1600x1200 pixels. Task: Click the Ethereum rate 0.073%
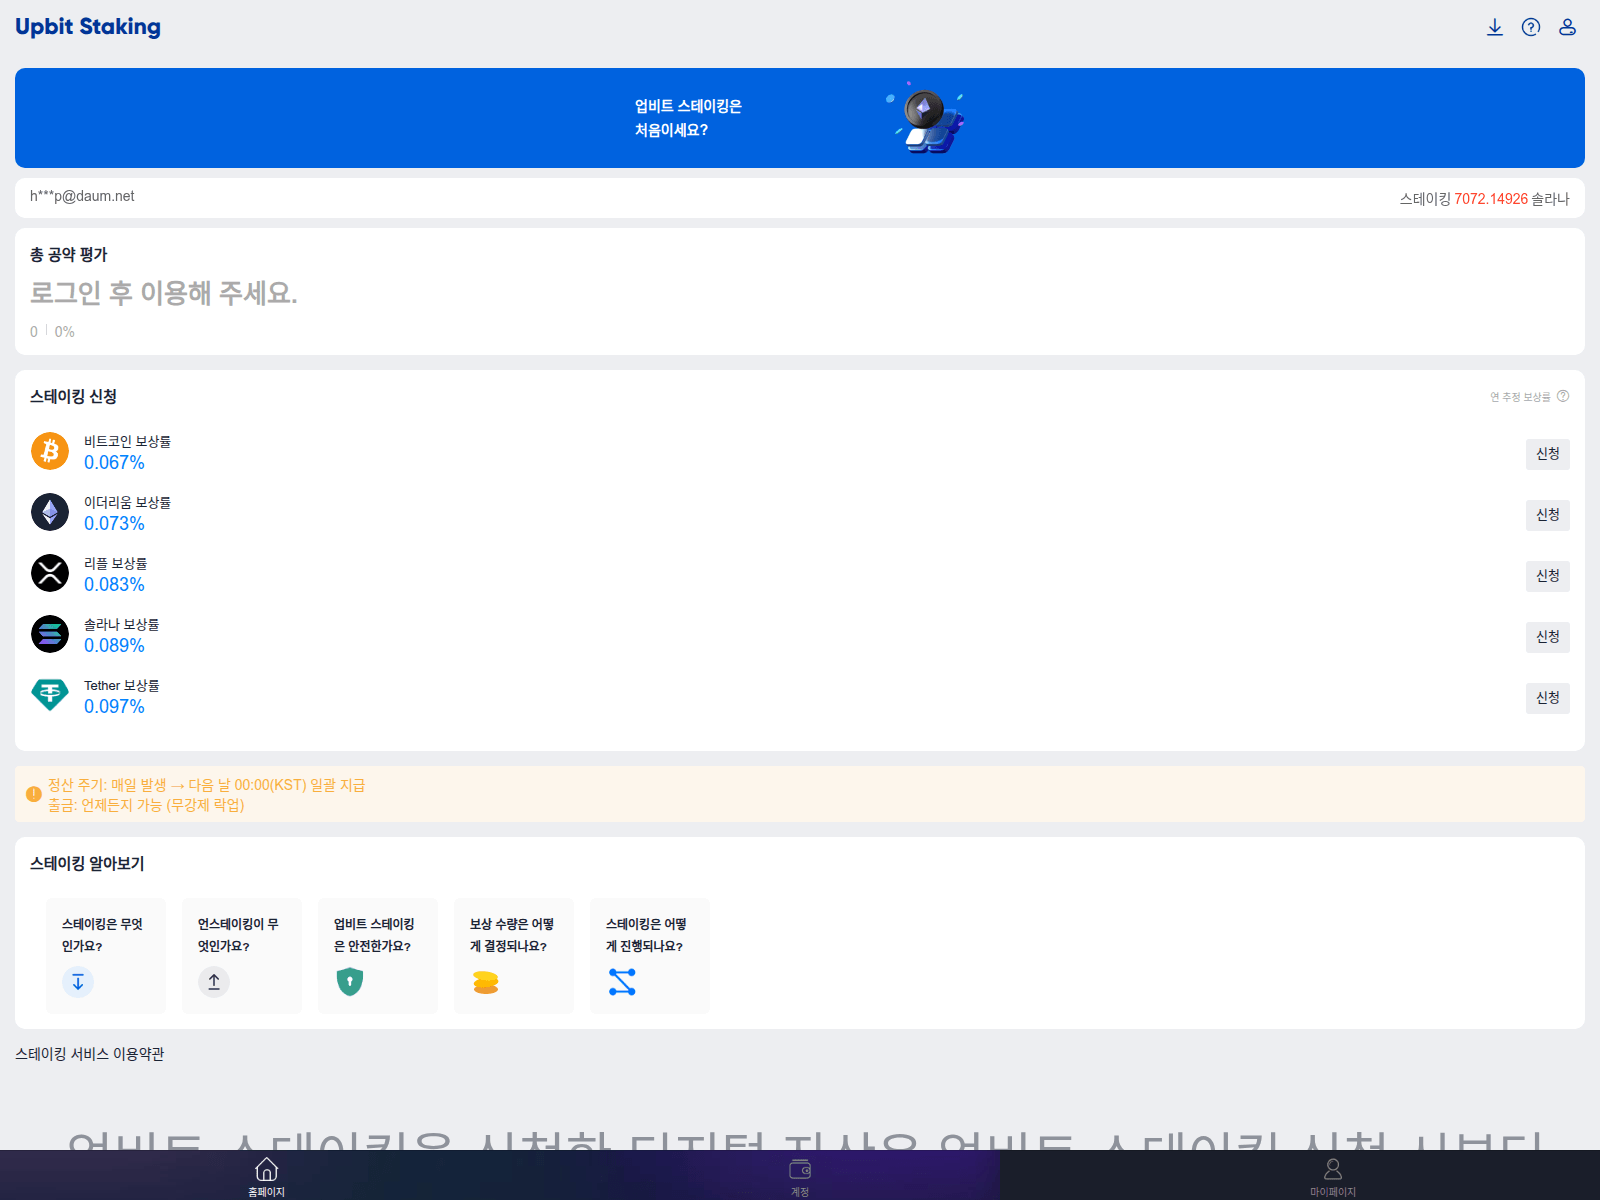coord(114,524)
